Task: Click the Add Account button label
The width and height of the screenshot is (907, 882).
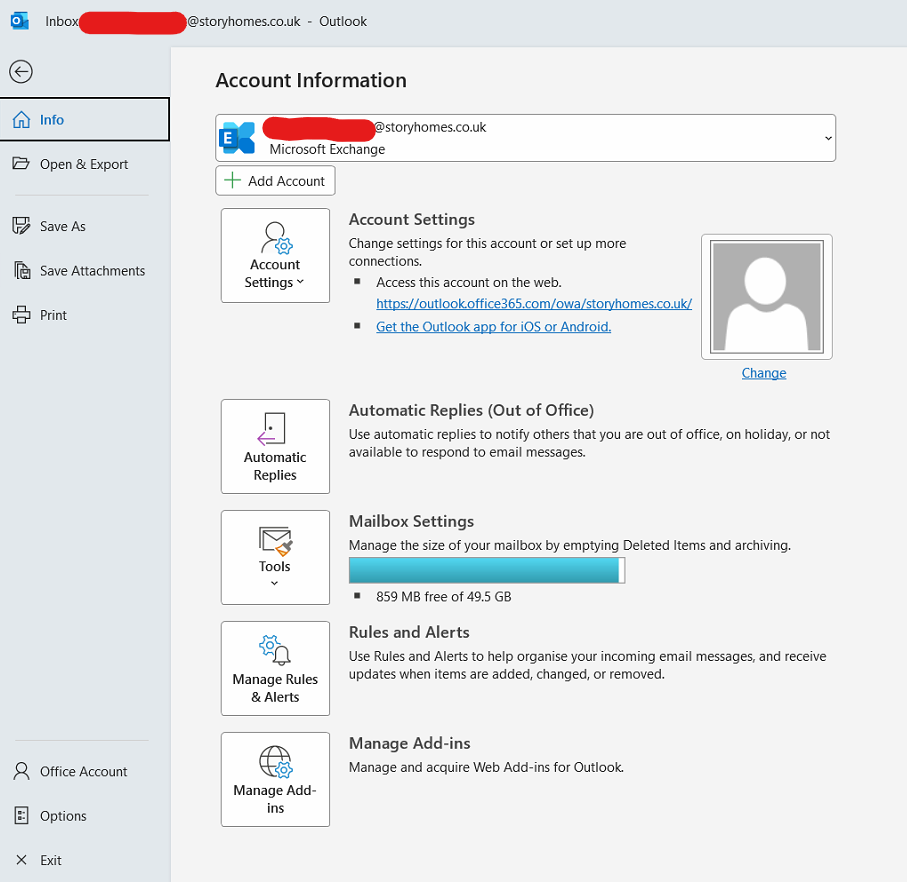Action: pyautogui.click(x=286, y=181)
